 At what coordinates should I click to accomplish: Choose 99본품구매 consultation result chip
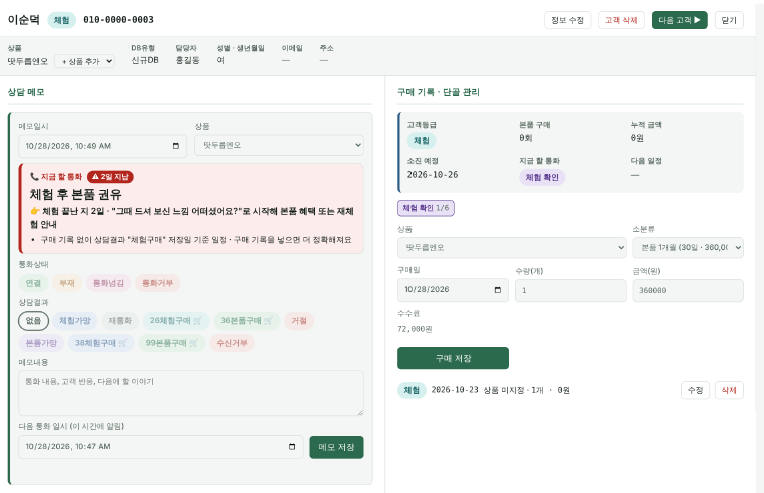(x=172, y=343)
